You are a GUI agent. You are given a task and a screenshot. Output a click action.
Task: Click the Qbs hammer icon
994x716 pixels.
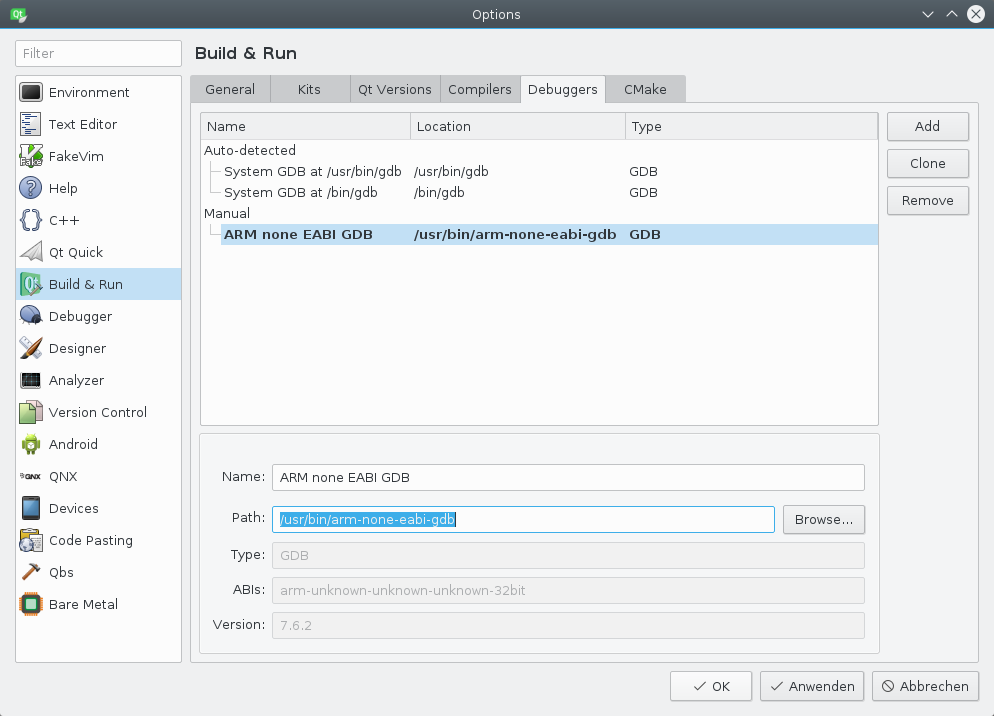[30, 572]
